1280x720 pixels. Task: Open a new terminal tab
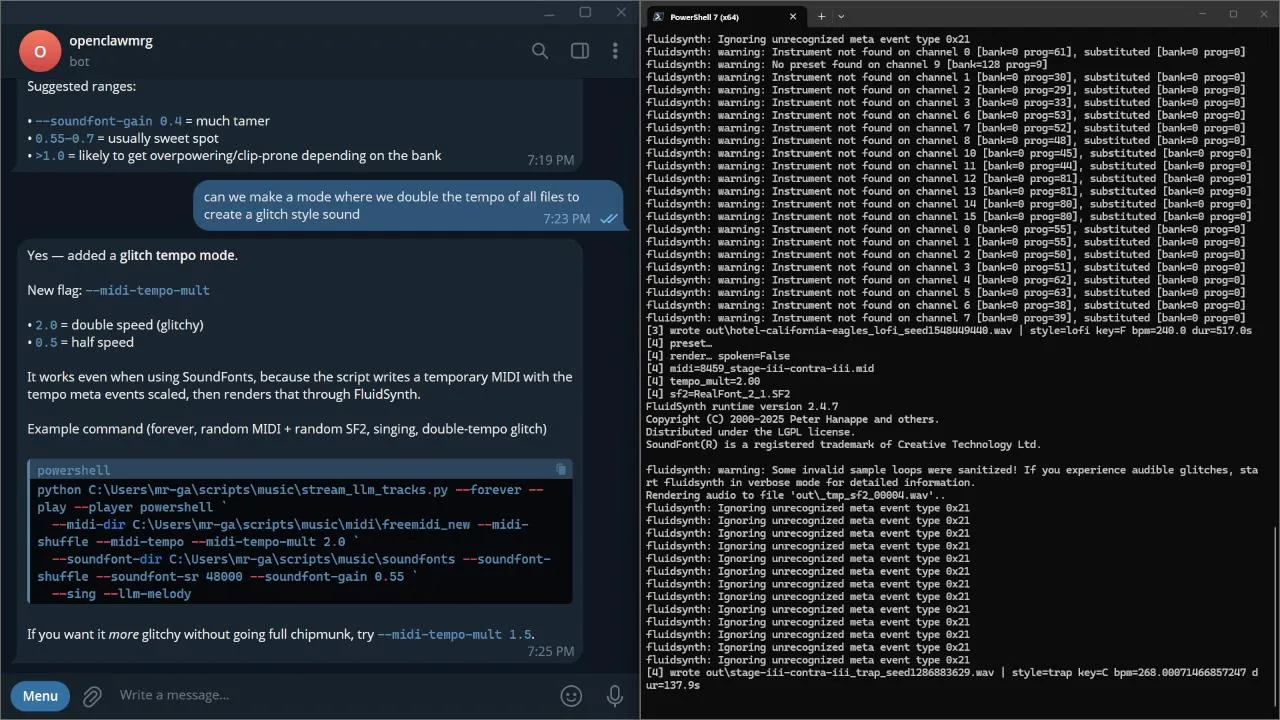(x=821, y=16)
